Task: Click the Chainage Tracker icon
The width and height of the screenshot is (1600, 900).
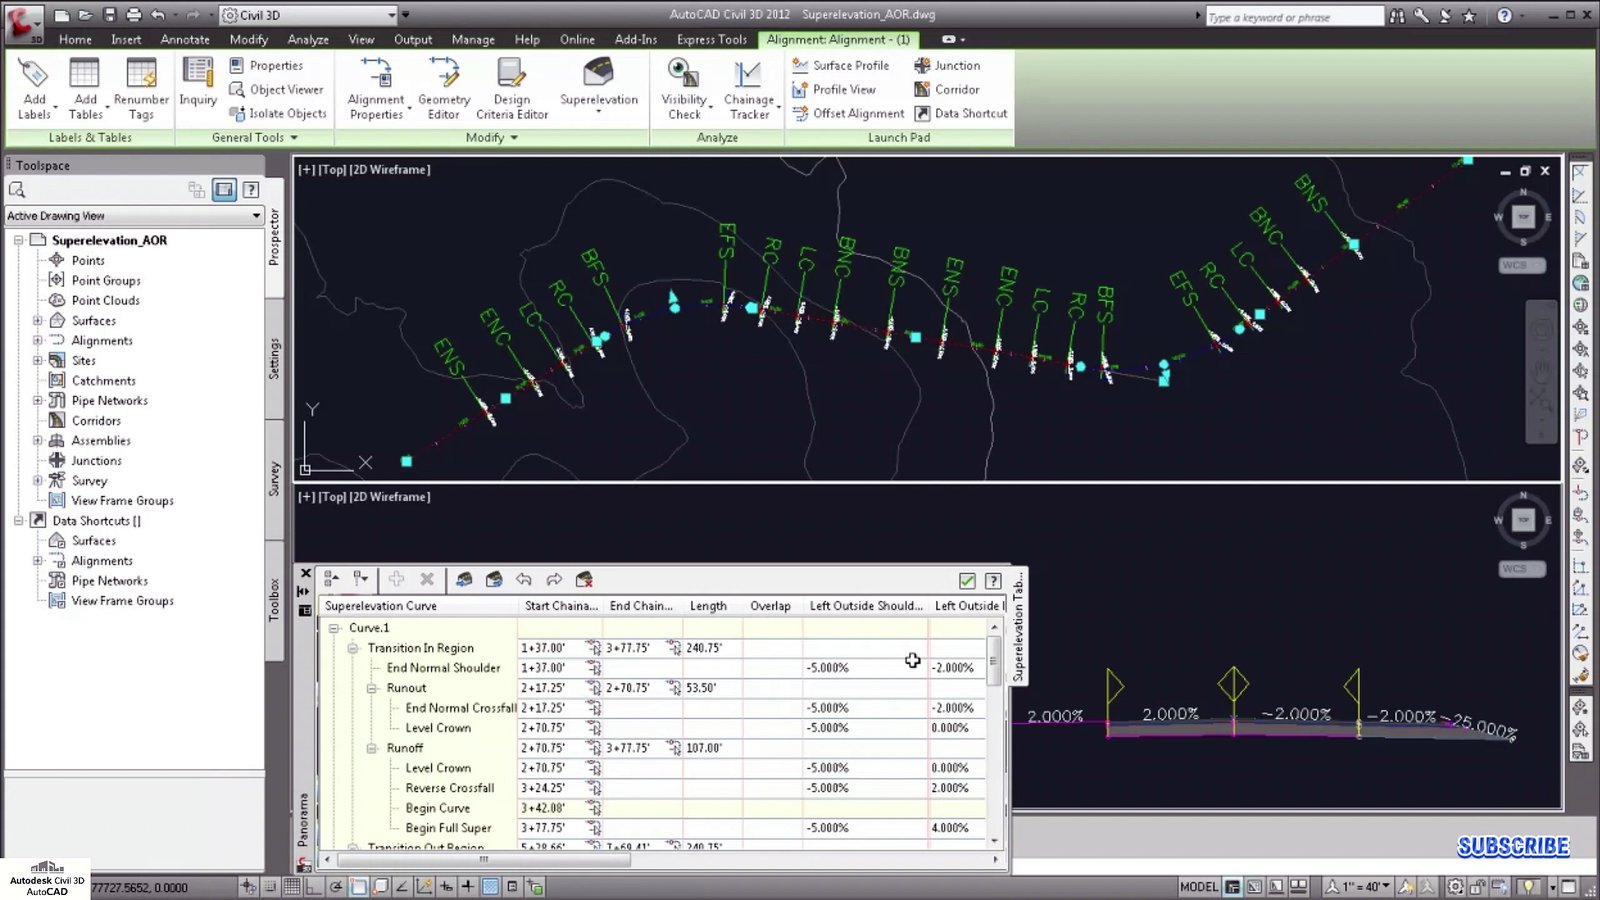Action: [748, 75]
